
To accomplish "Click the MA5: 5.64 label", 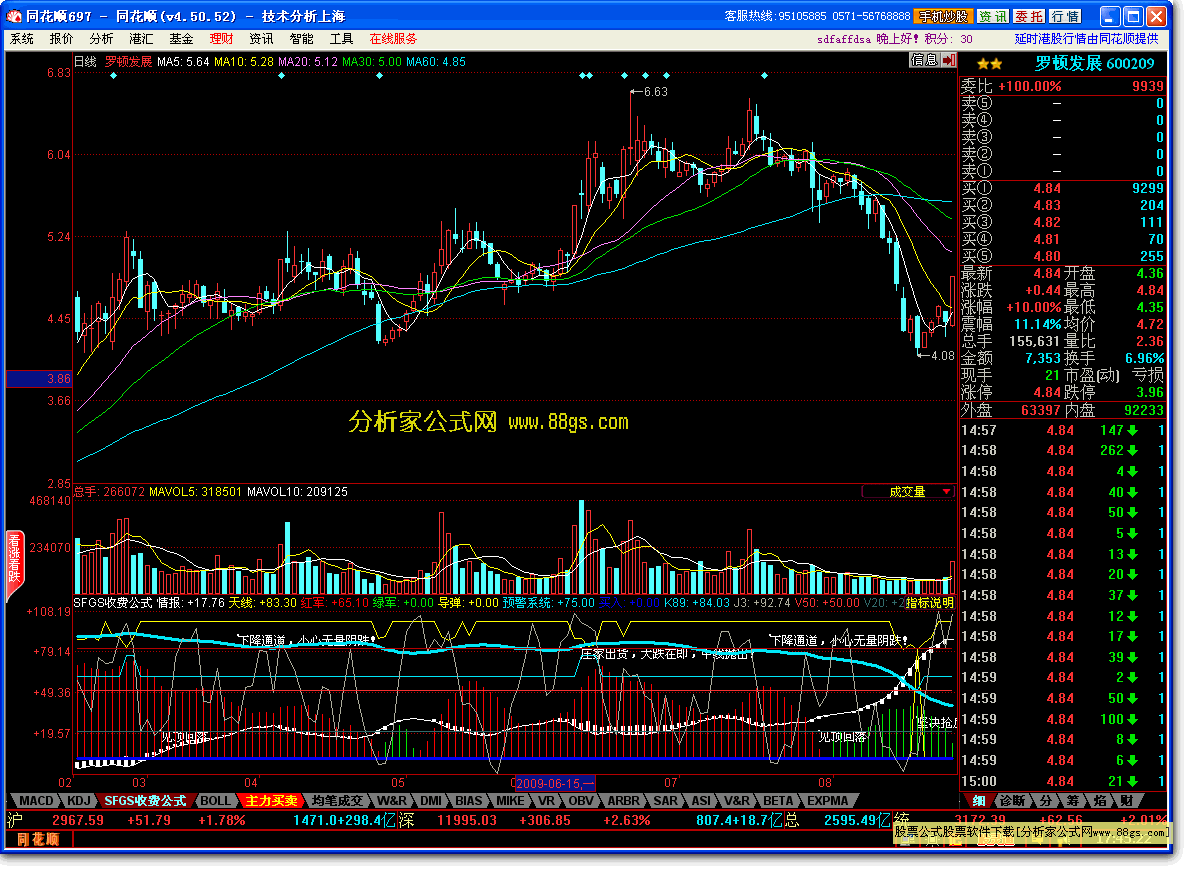I will pos(183,62).
